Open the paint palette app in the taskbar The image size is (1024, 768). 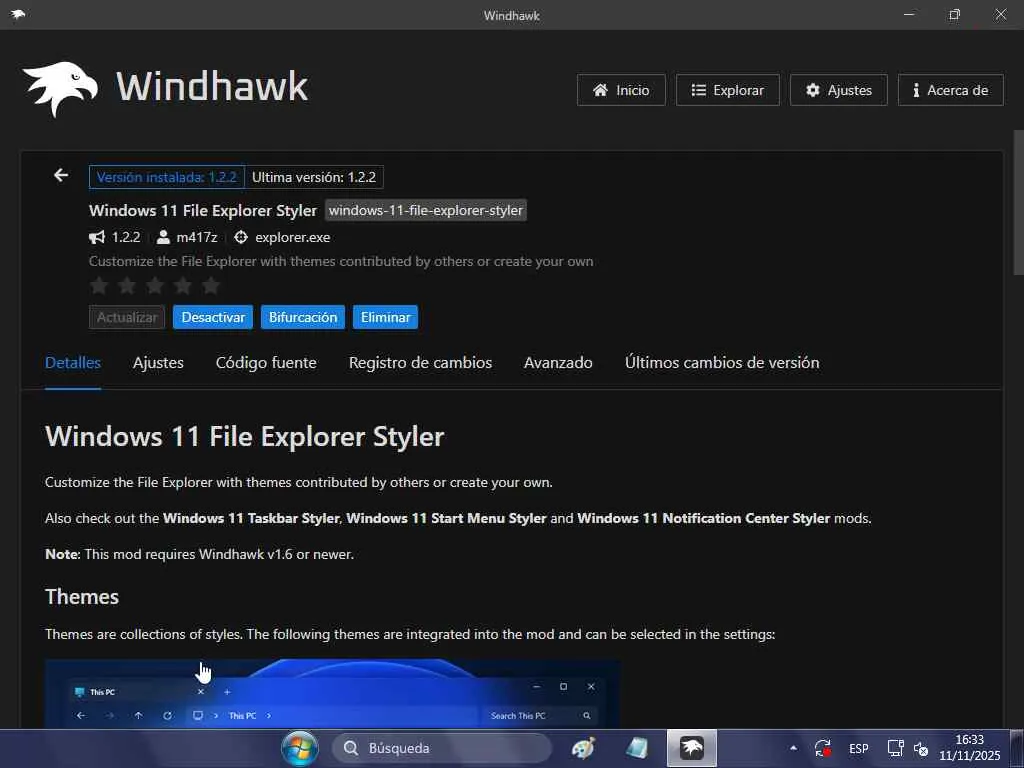pyautogui.click(x=583, y=748)
